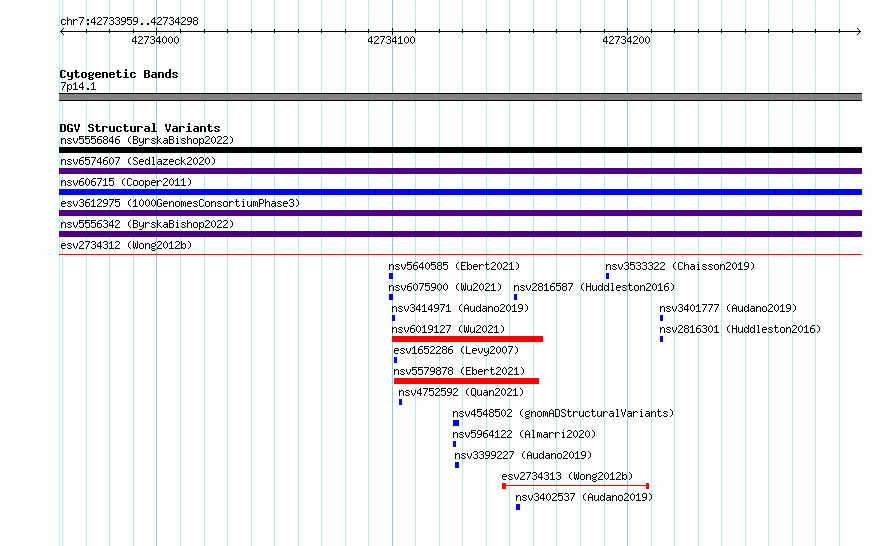This screenshot has width=890, height=546.
Task: Open esv3612975 (1000GenomesConsortiumPhase3) label
Action: tap(180, 203)
